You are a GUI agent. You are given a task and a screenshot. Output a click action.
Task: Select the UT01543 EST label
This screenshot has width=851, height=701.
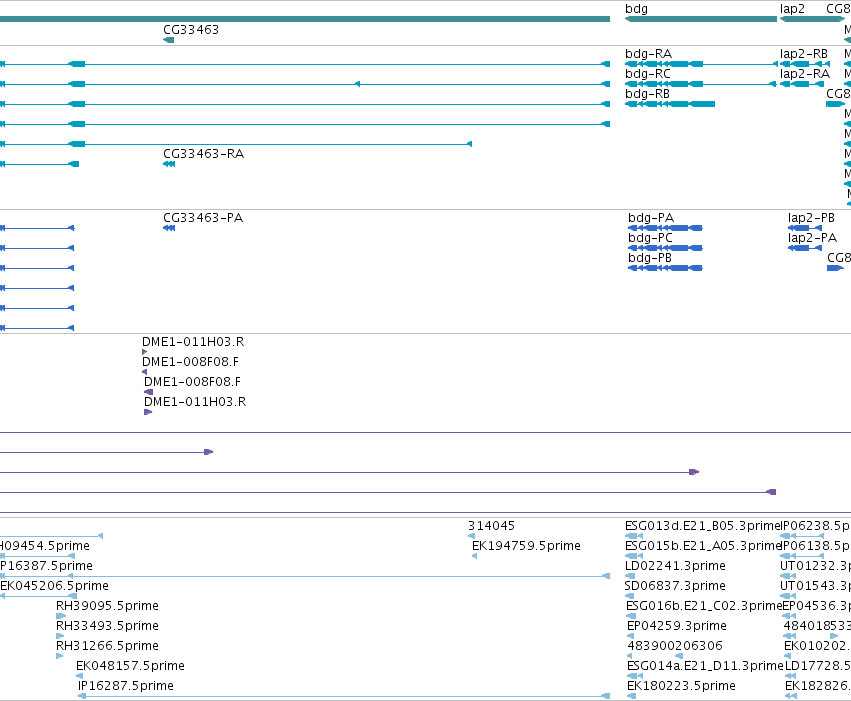(815, 586)
